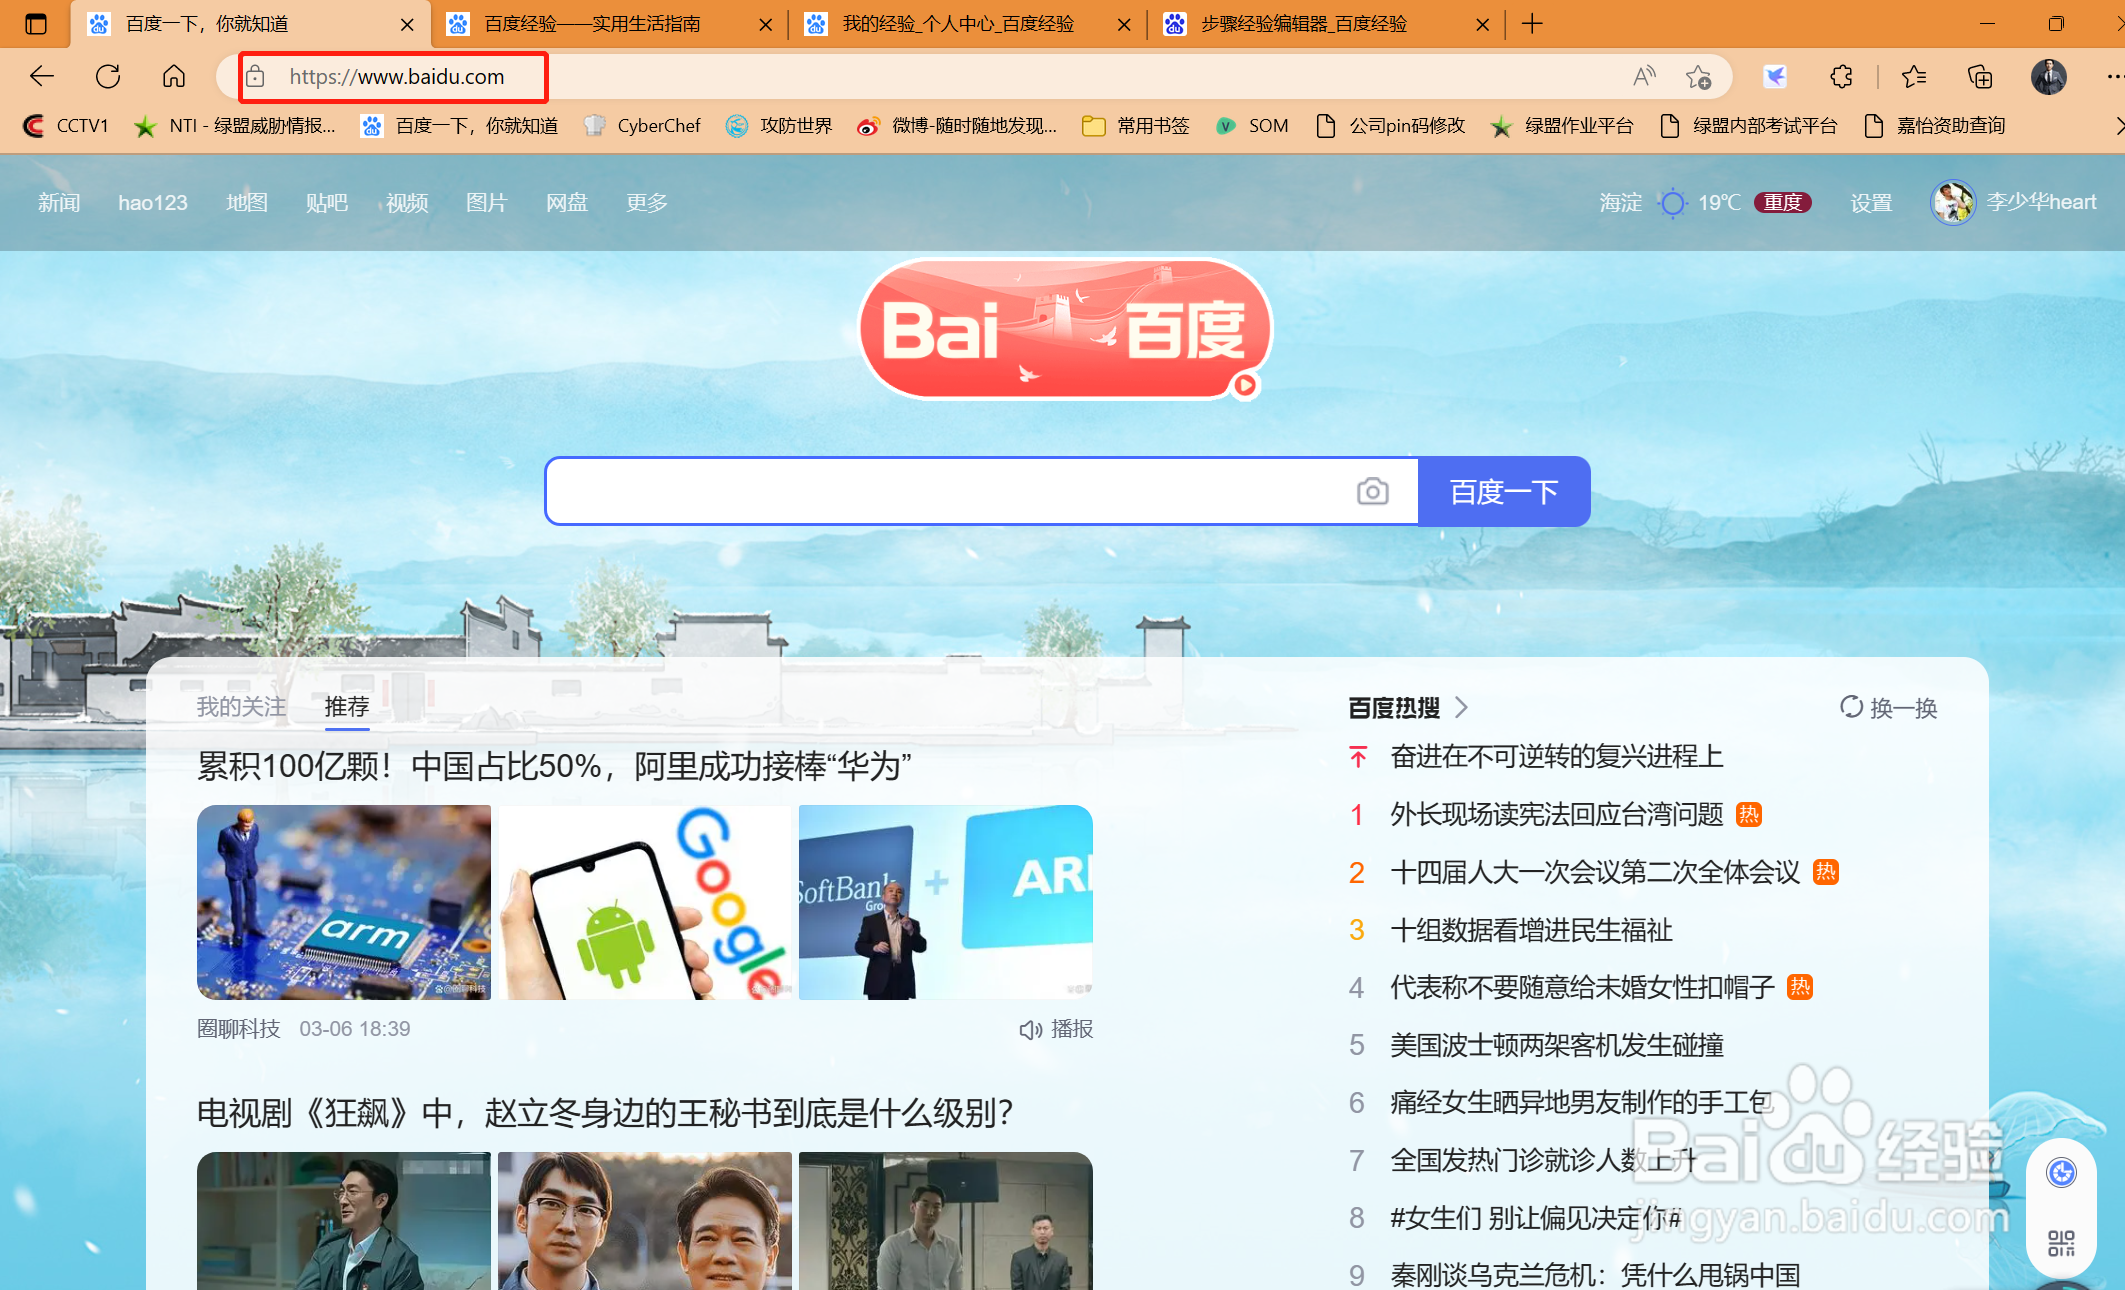The image size is (2125, 1290).
Task: Open the 绿盟作业平台 bookmark
Action: pyautogui.click(x=1562, y=125)
